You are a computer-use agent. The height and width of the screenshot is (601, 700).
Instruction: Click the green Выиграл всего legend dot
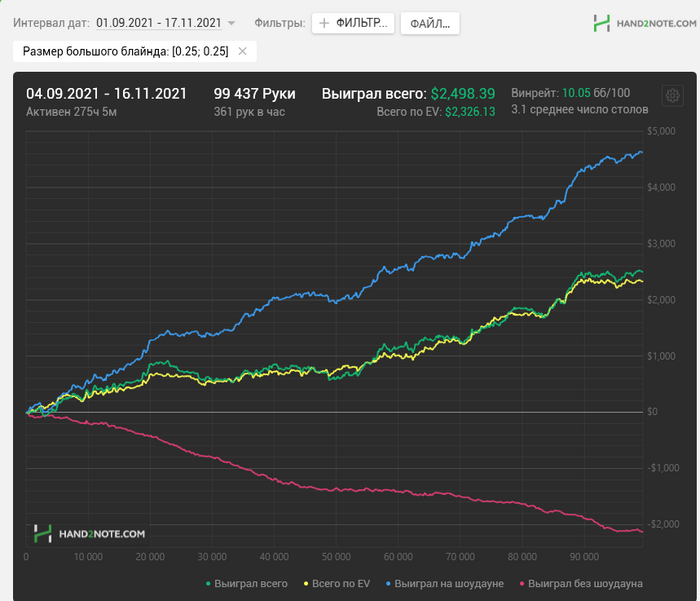[x=208, y=584]
